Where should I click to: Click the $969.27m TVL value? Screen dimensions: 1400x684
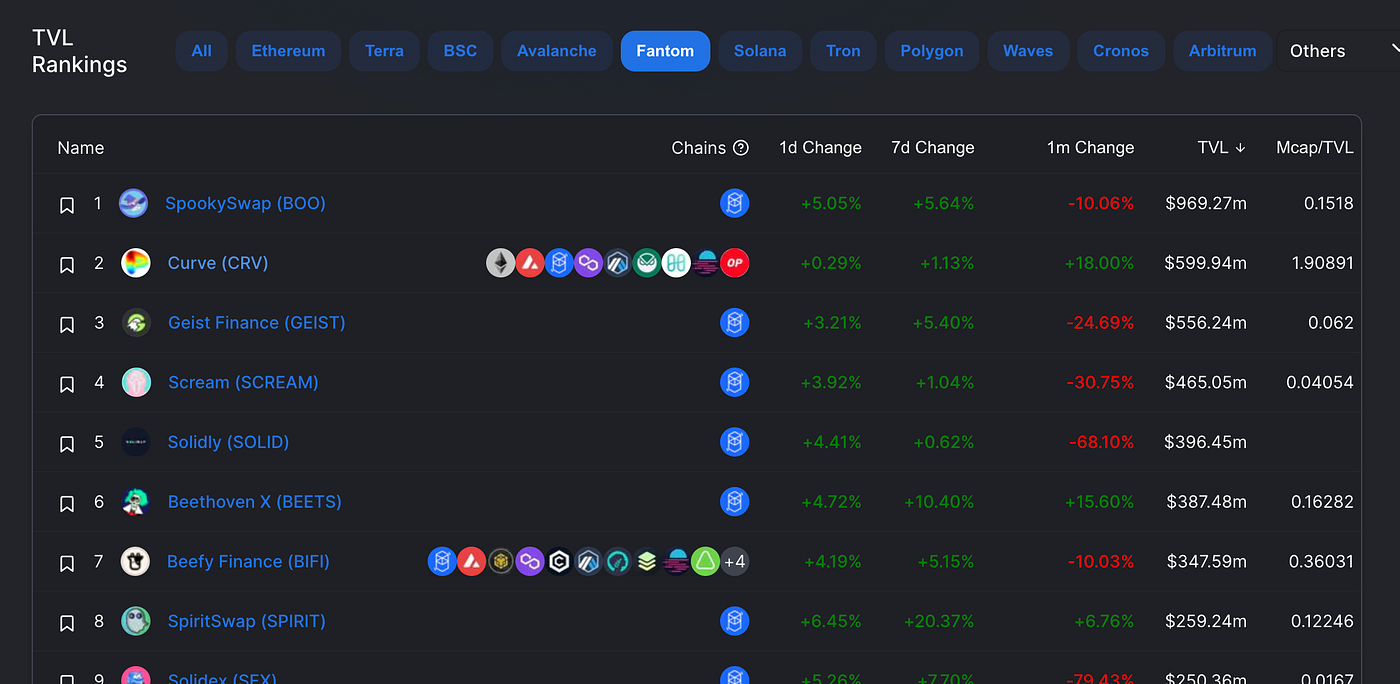(x=1206, y=203)
